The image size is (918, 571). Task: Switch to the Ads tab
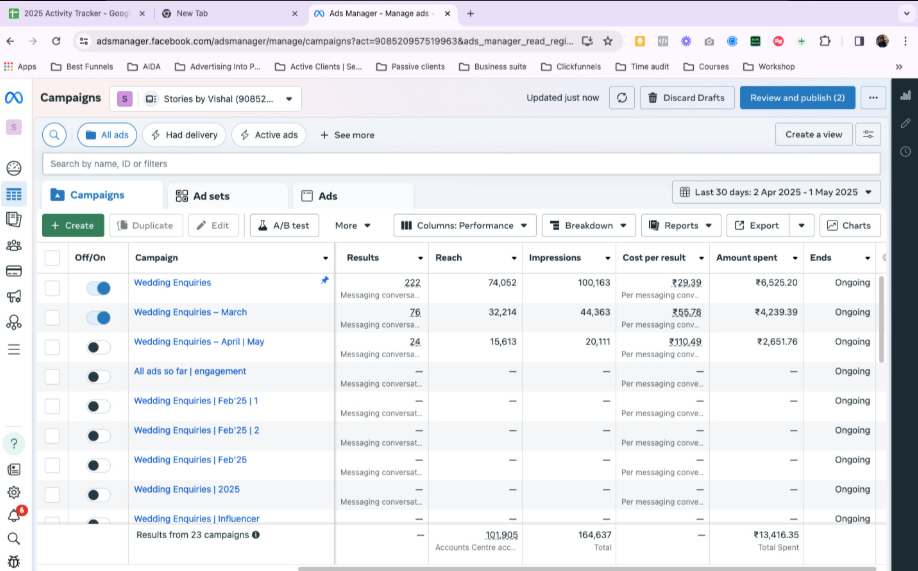point(320,196)
